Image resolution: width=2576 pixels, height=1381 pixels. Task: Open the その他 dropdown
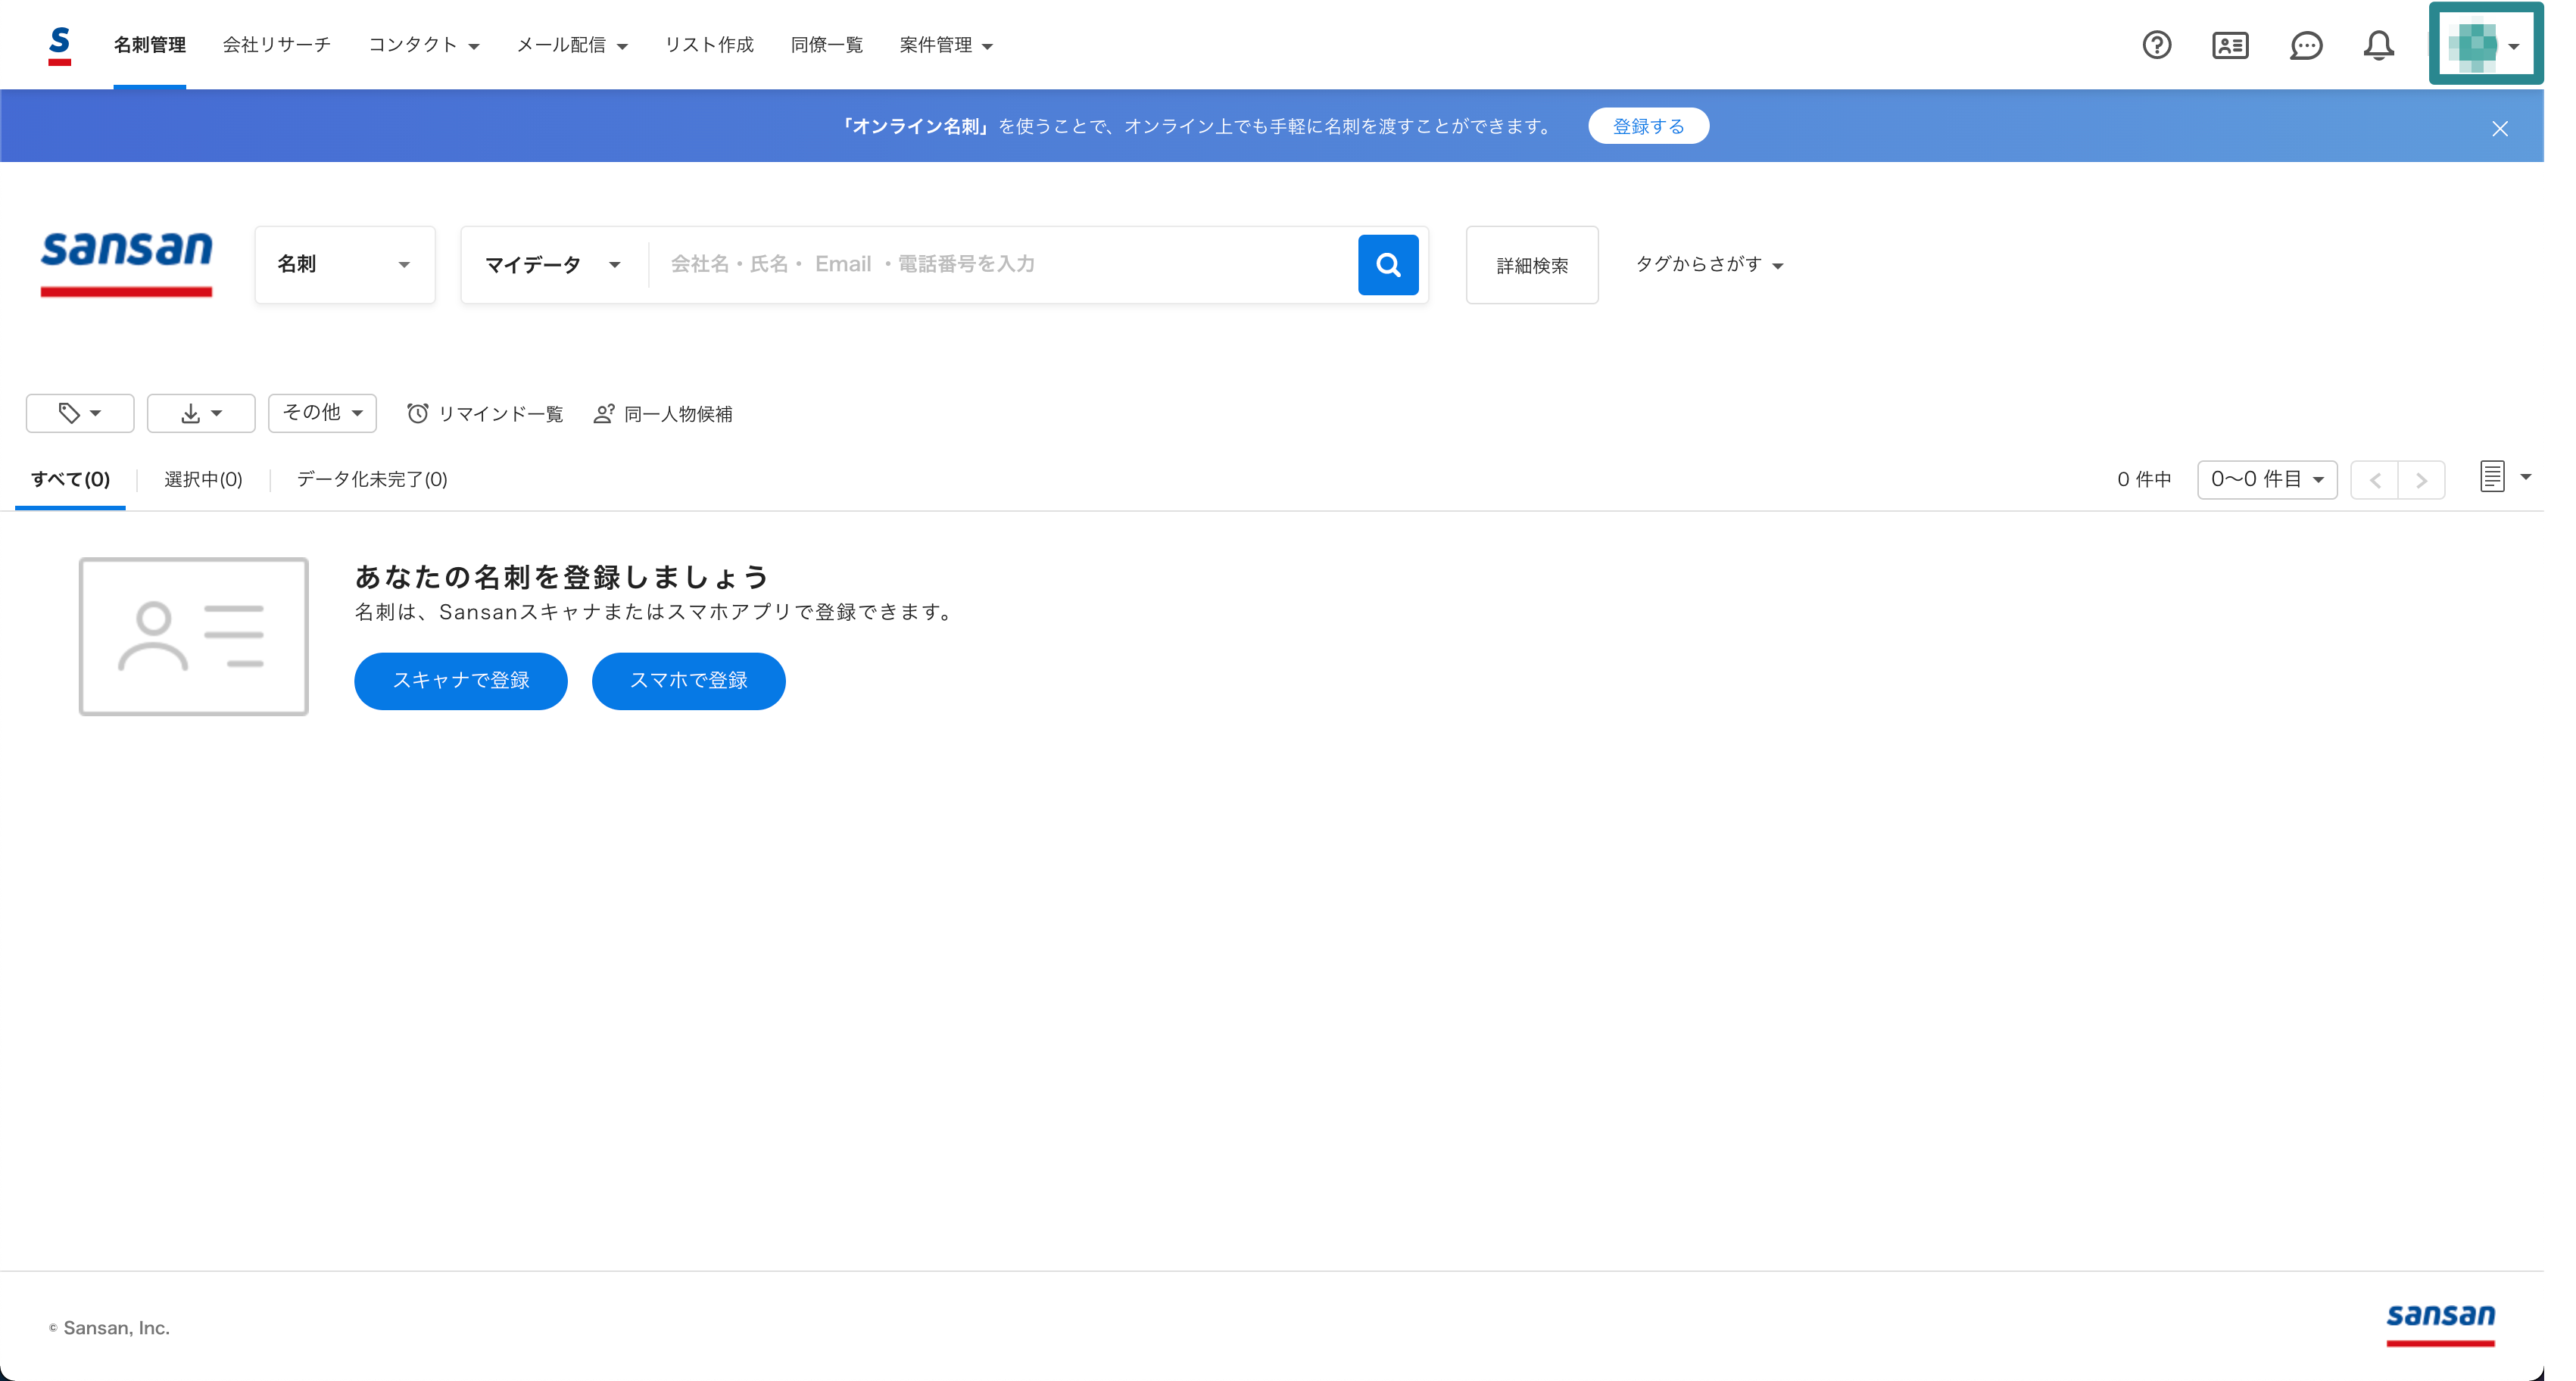(322, 413)
